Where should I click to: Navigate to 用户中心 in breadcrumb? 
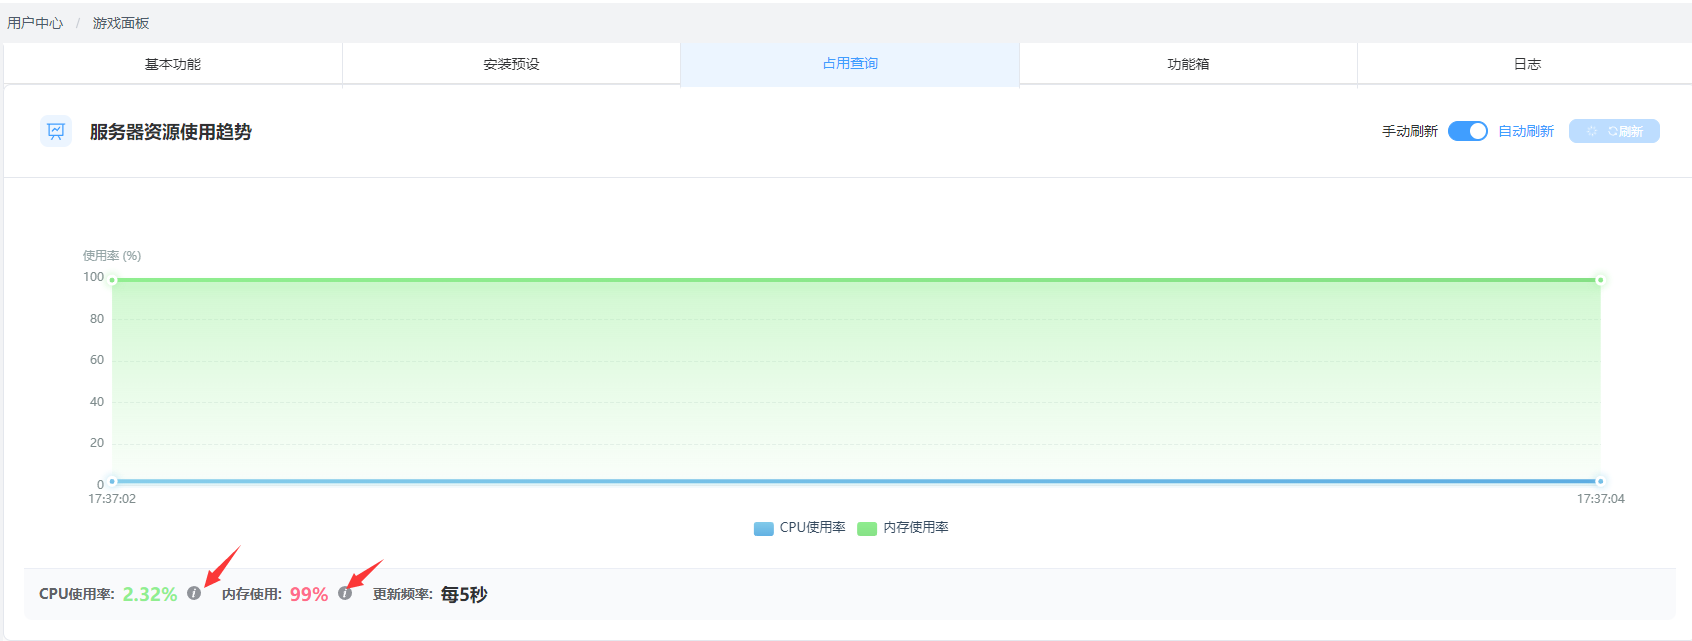coord(35,23)
